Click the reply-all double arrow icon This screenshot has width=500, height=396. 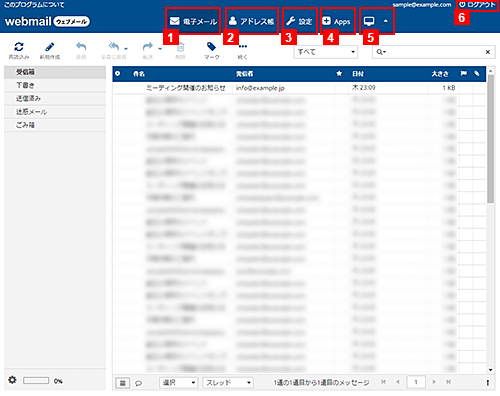click(x=114, y=47)
